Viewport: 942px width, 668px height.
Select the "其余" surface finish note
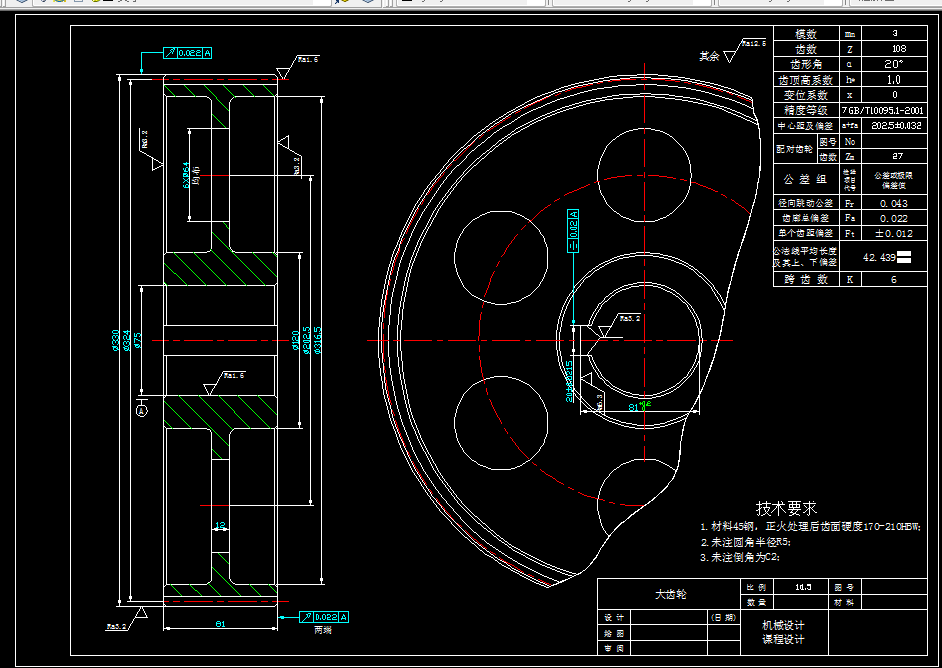(710, 56)
